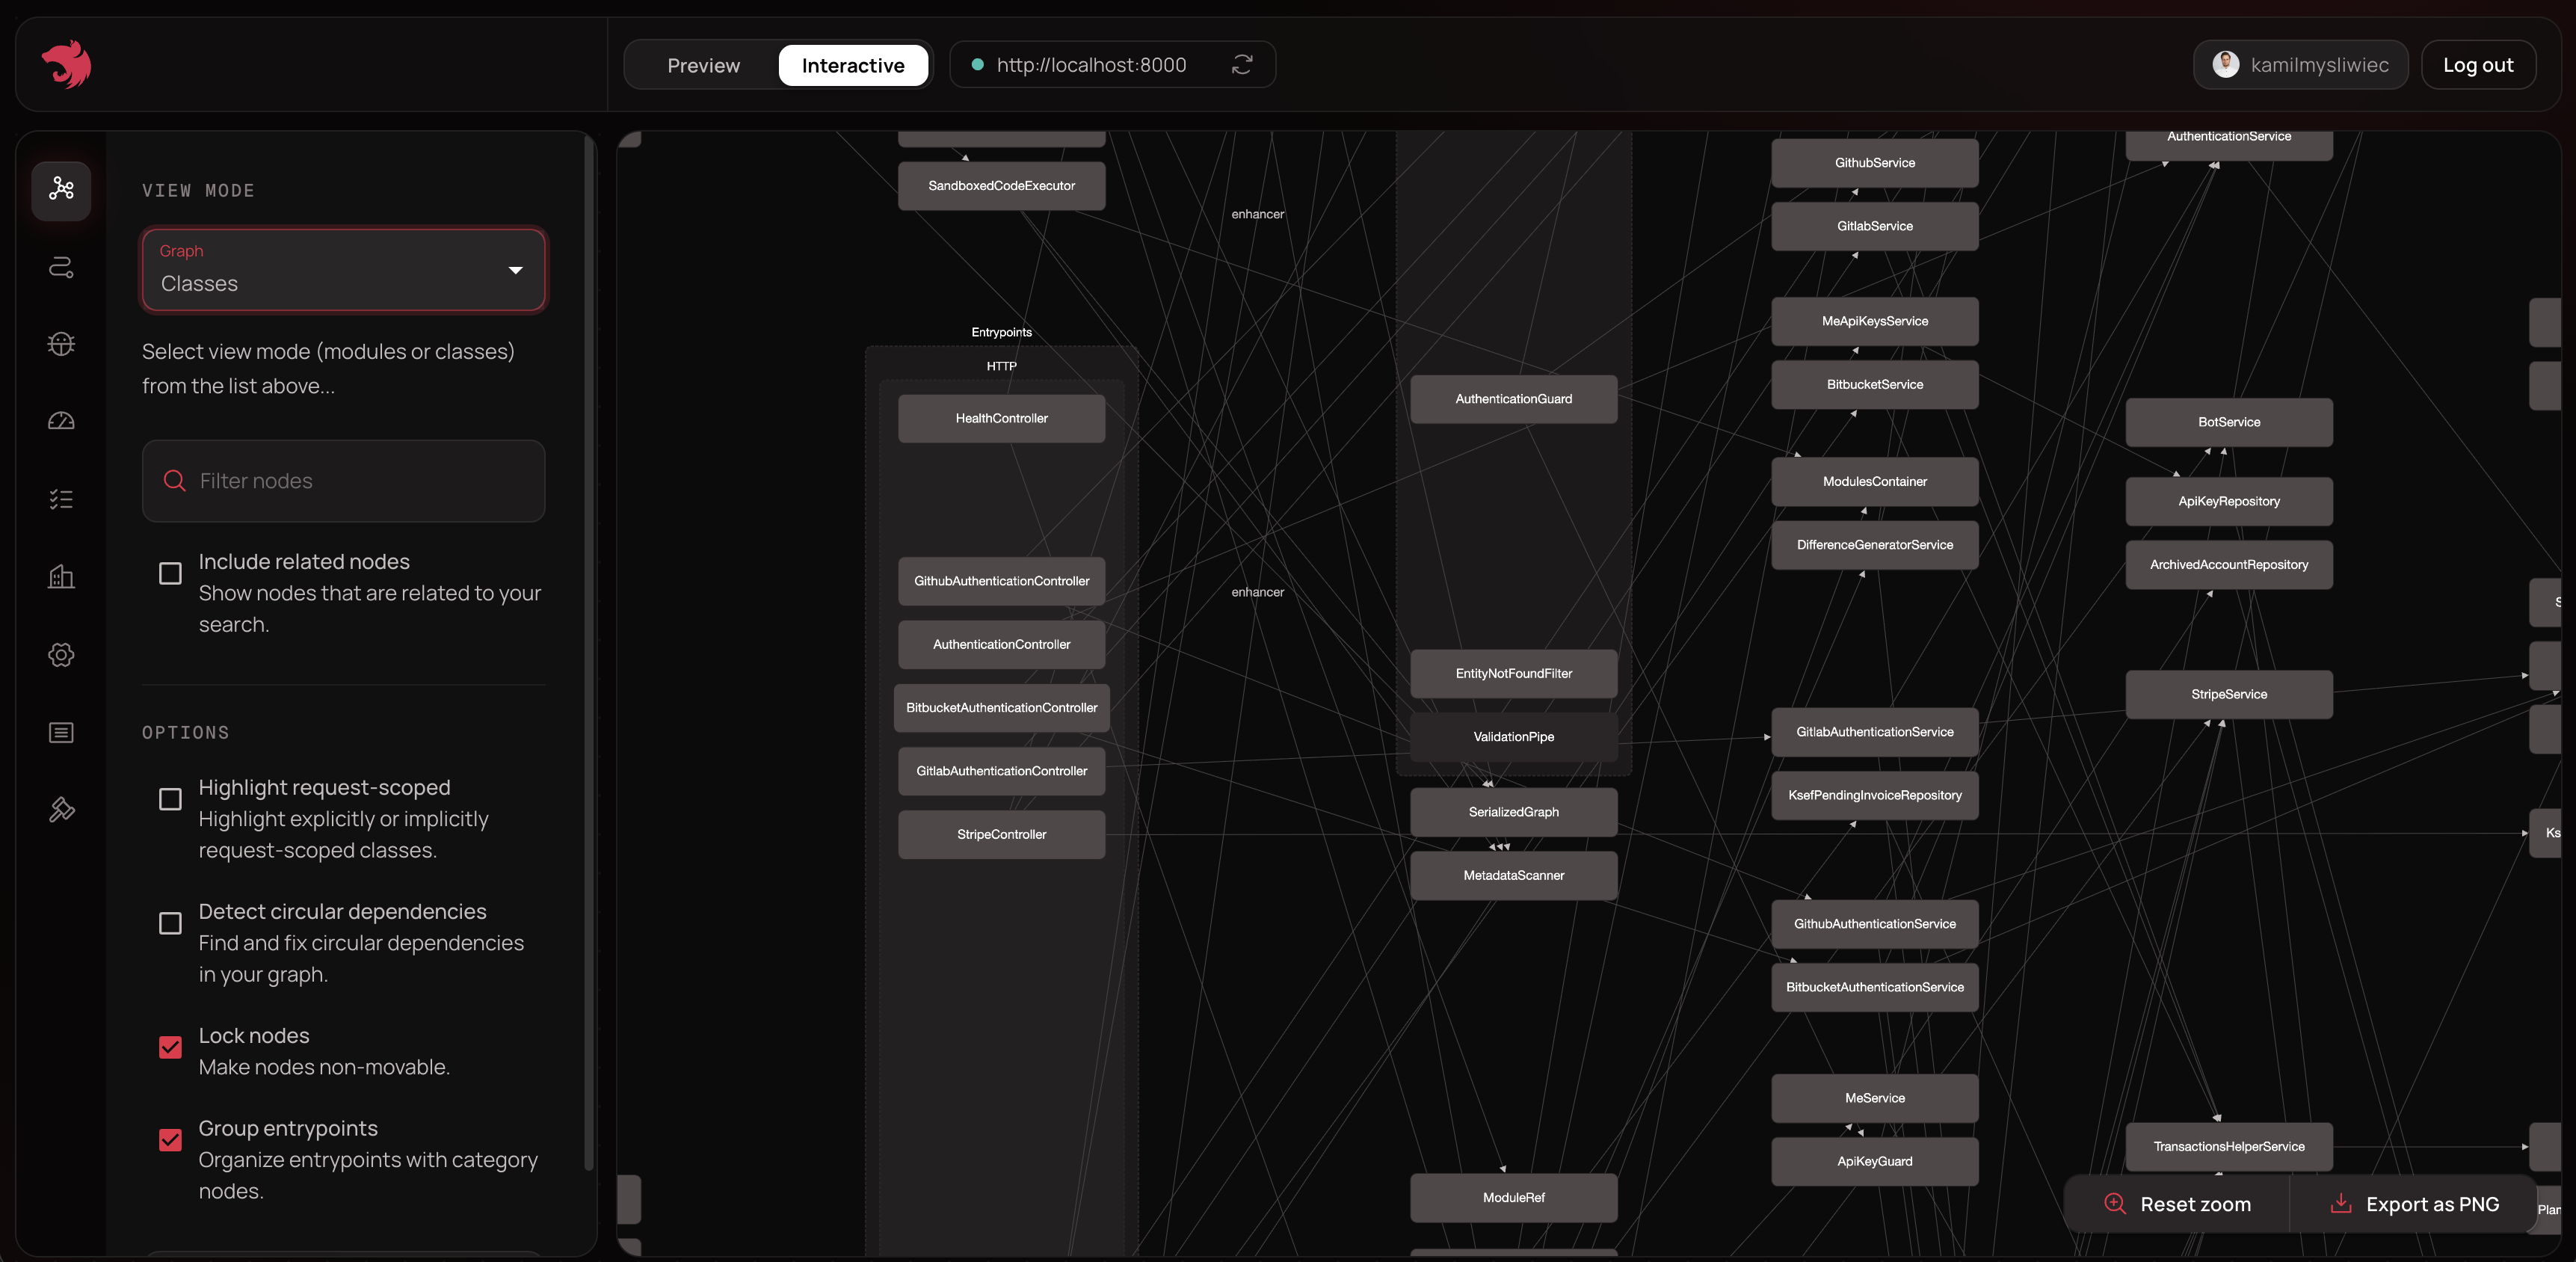Viewport: 2576px width, 1262px height.
Task: Select the StripeController node
Action: [1002, 835]
